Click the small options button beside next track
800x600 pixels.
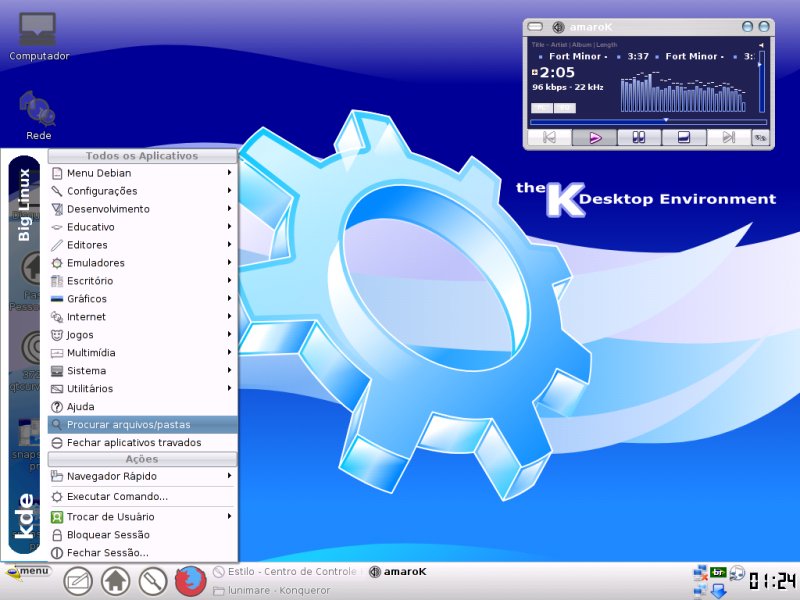point(761,137)
